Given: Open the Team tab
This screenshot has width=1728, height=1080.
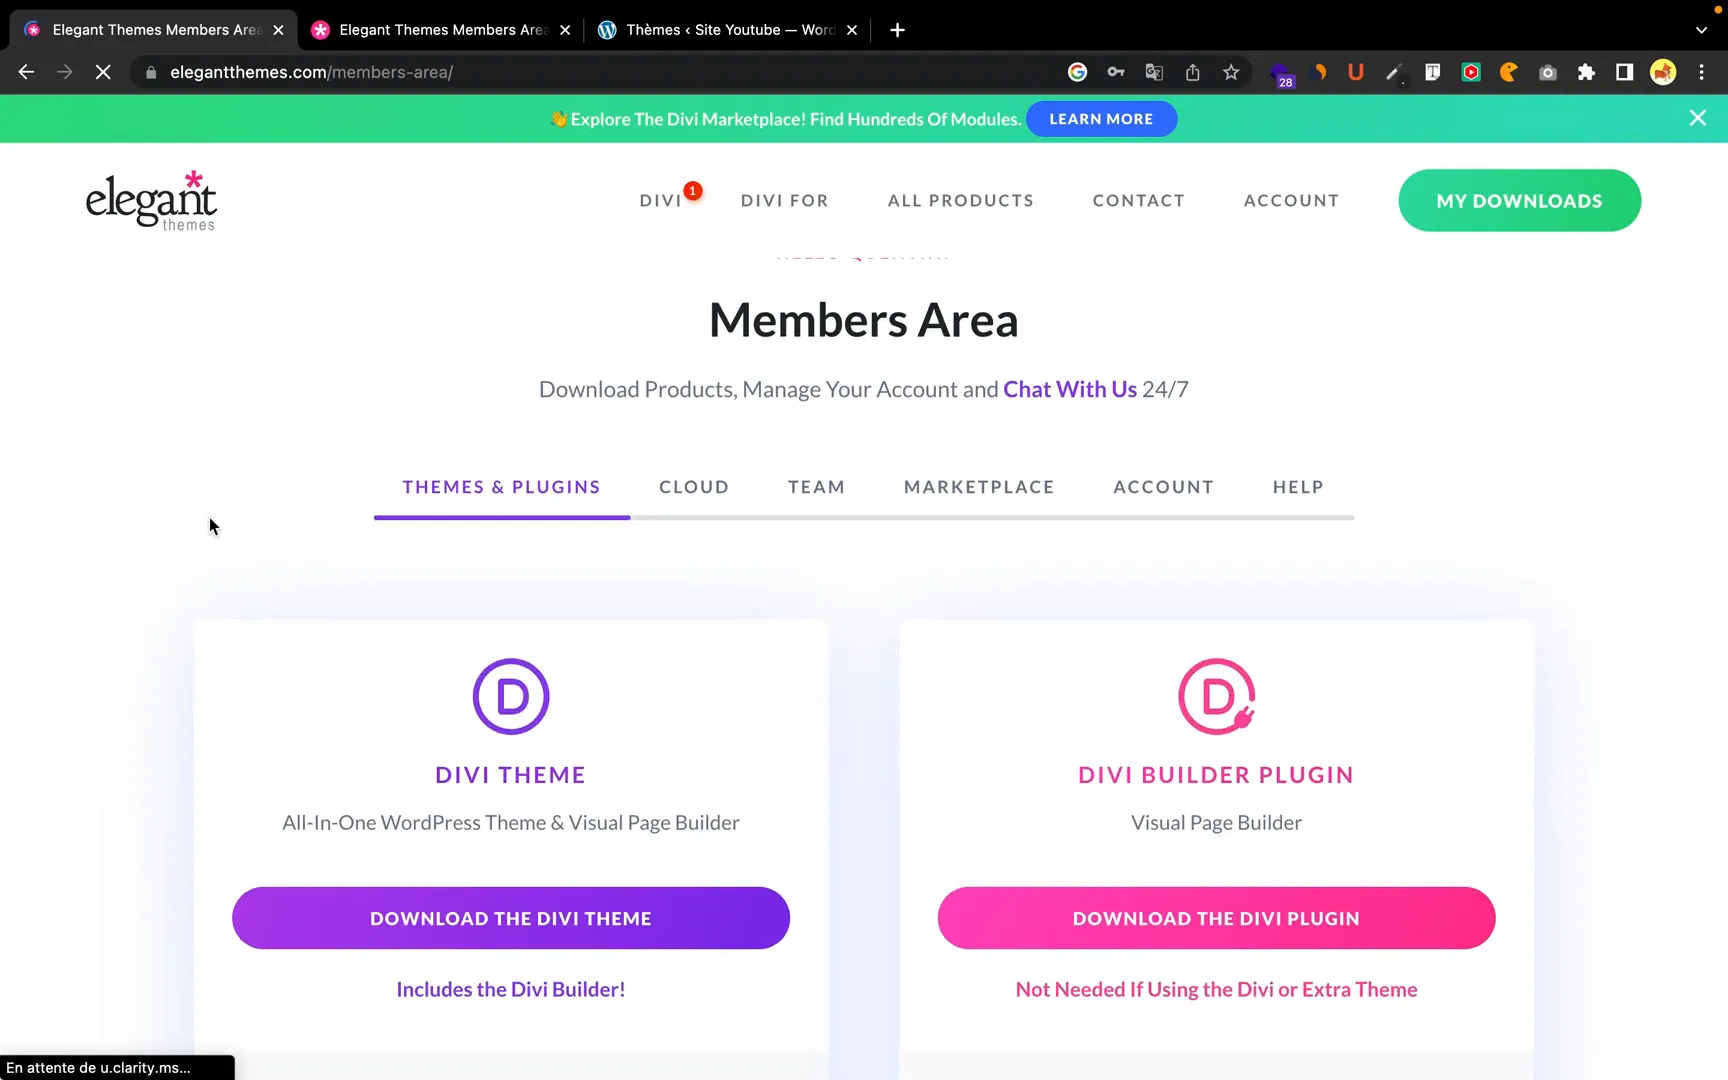Looking at the screenshot, I should pyautogui.click(x=816, y=487).
